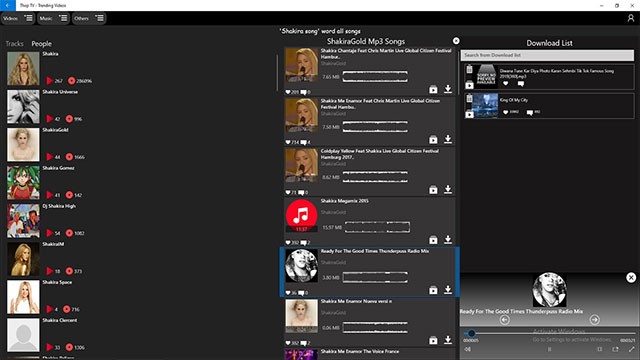Delete King Of My City download

tap(469, 98)
